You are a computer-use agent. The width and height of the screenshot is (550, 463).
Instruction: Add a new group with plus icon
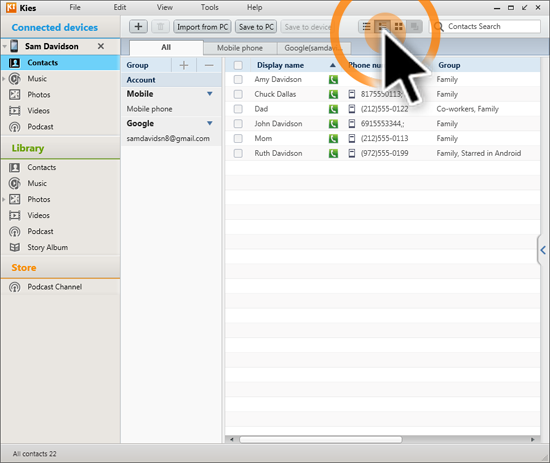click(184, 65)
